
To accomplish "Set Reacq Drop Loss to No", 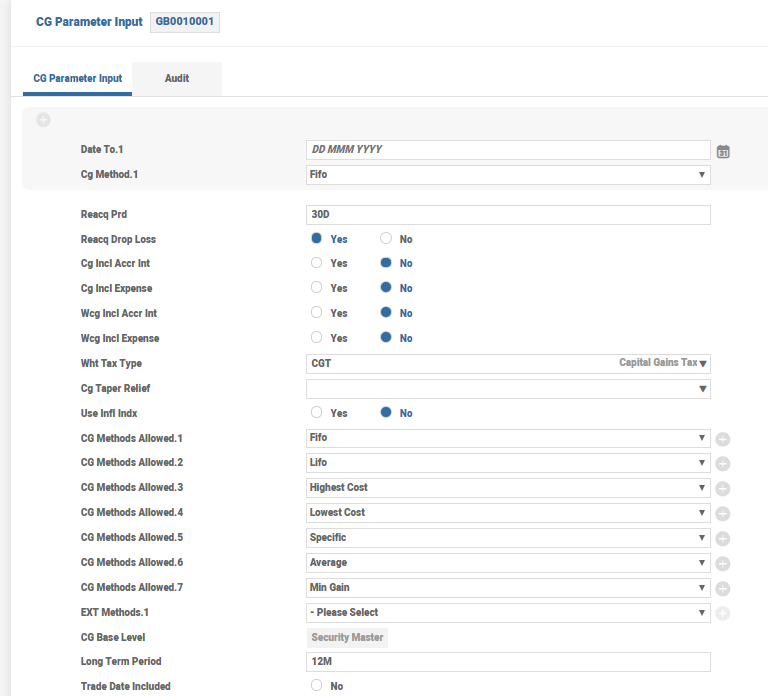I will pos(386,239).
